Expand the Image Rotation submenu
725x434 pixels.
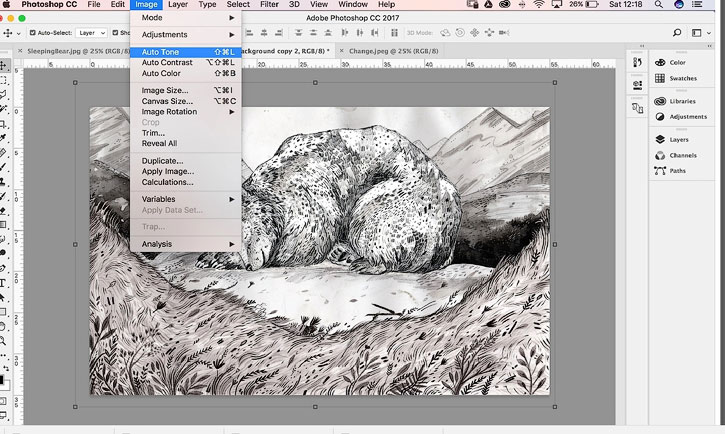click(x=185, y=112)
